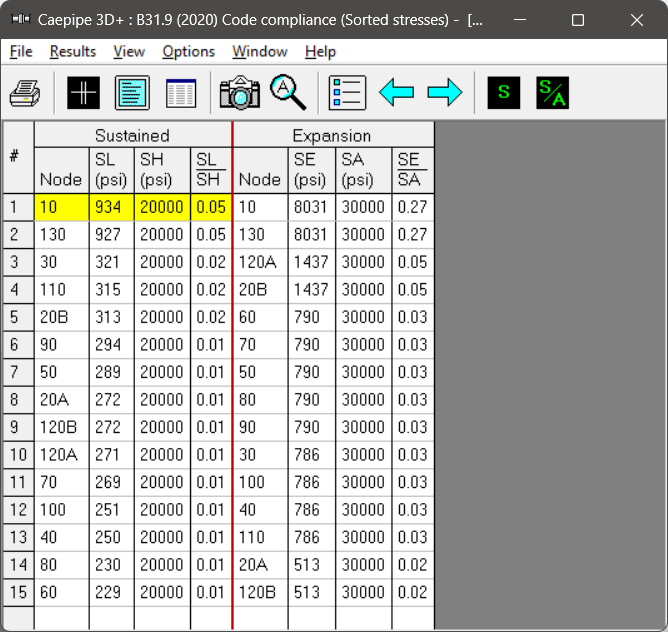
Task: Open the Help menu
Action: (x=320, y=51)
